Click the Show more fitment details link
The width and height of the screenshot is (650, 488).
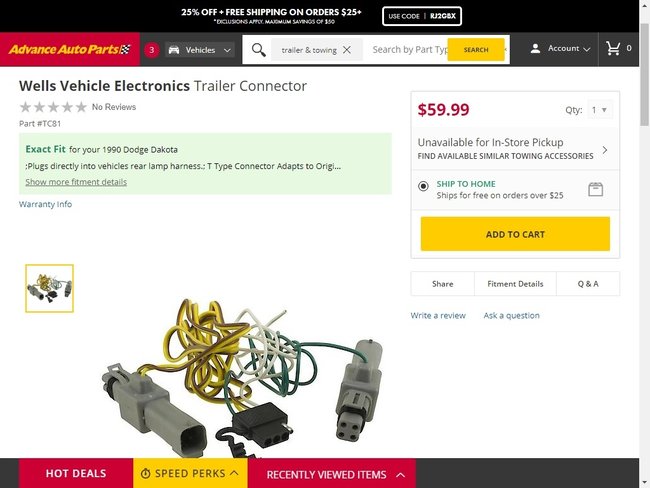(76, 182)
